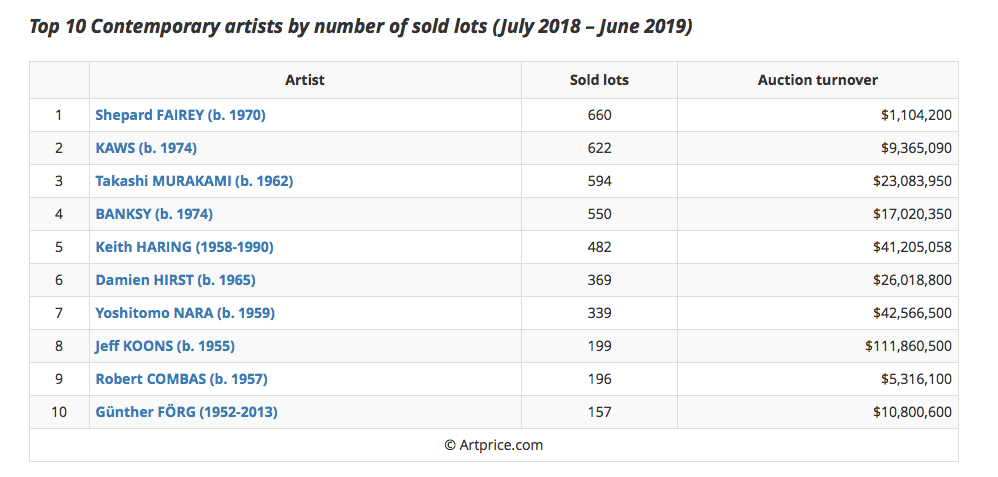Open Takashi MURAKAMI artist page

click(x=194, y=181)
